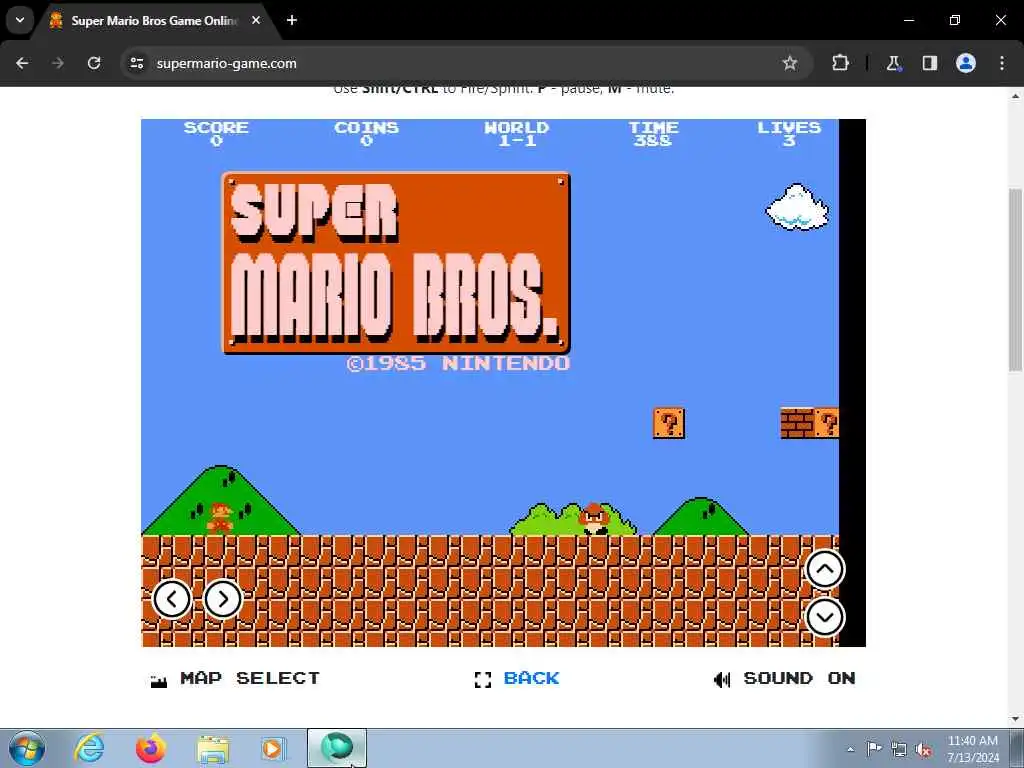Close the Super Mario Bros tab
This screenshot has height=768, width=1024.
click(256, 20)
